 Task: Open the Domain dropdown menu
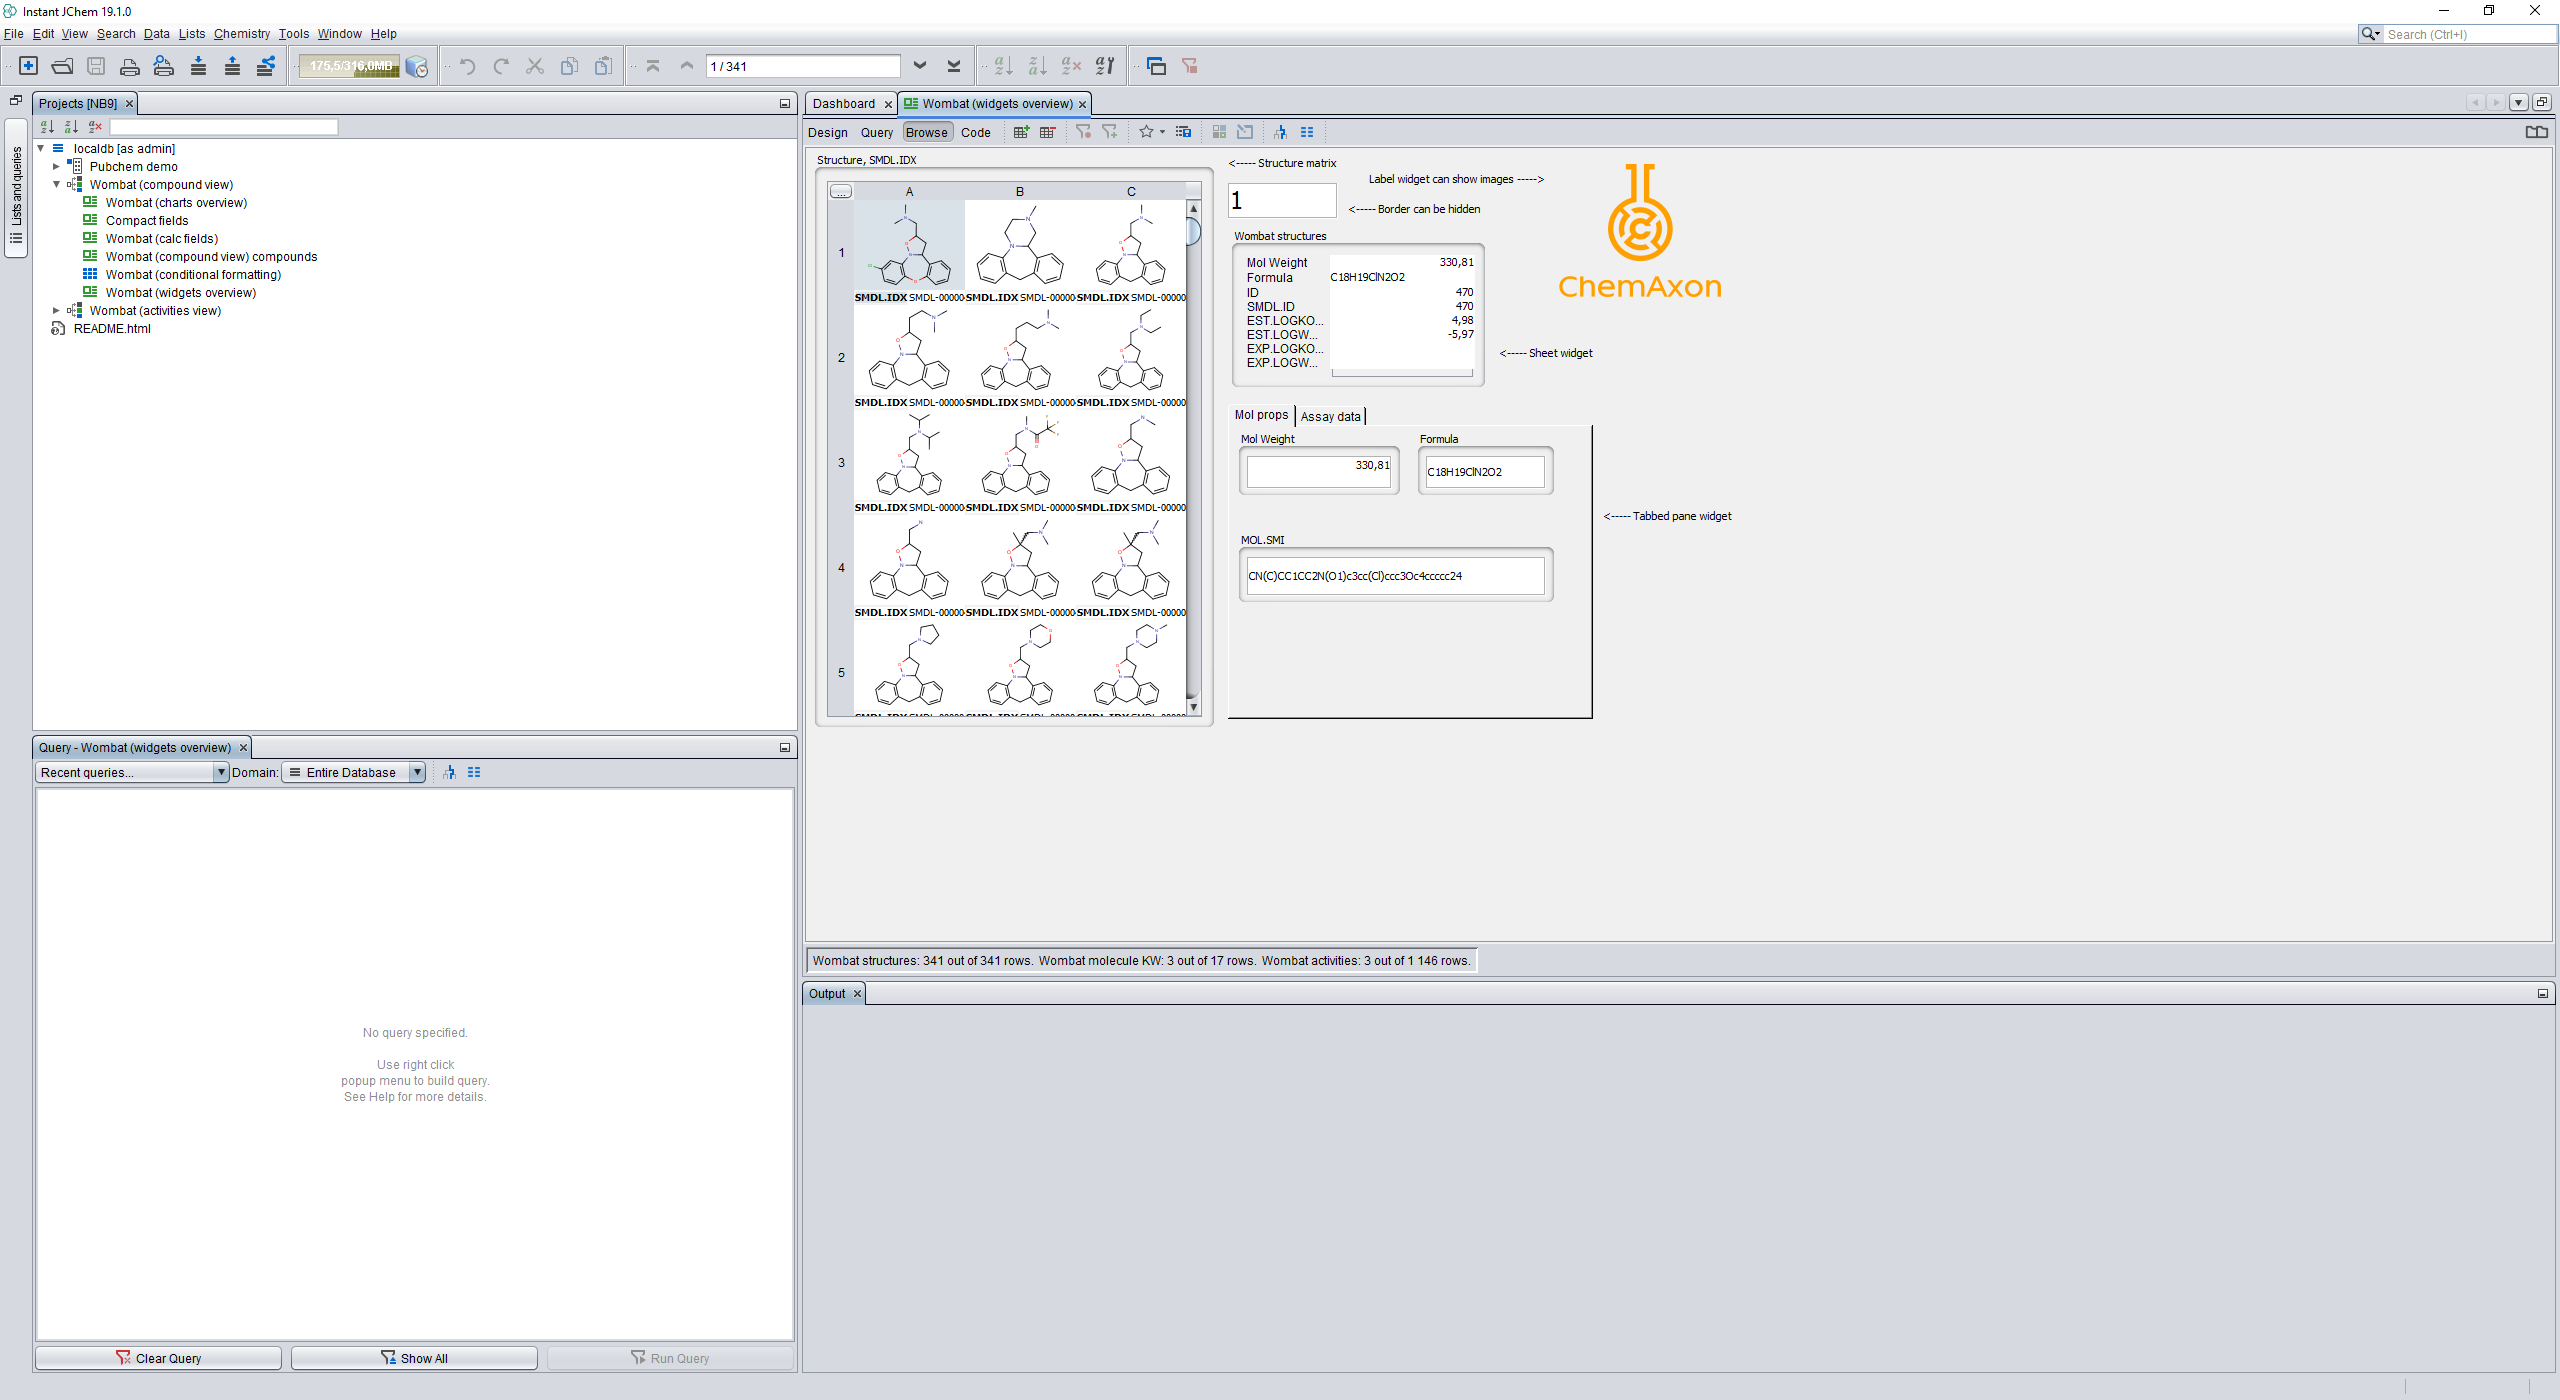click(x=419, y=772)
